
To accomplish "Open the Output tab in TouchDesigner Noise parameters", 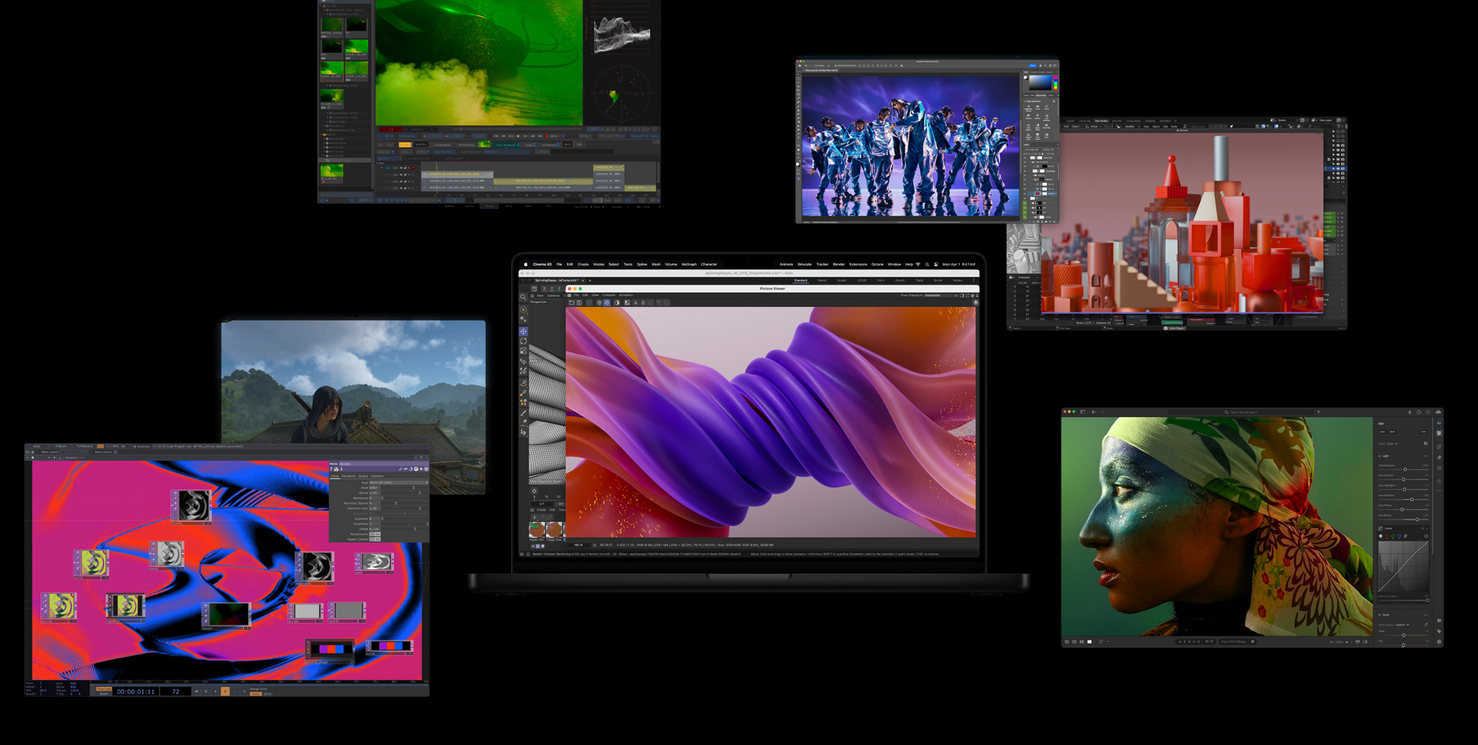I will (x=363, y=476).
